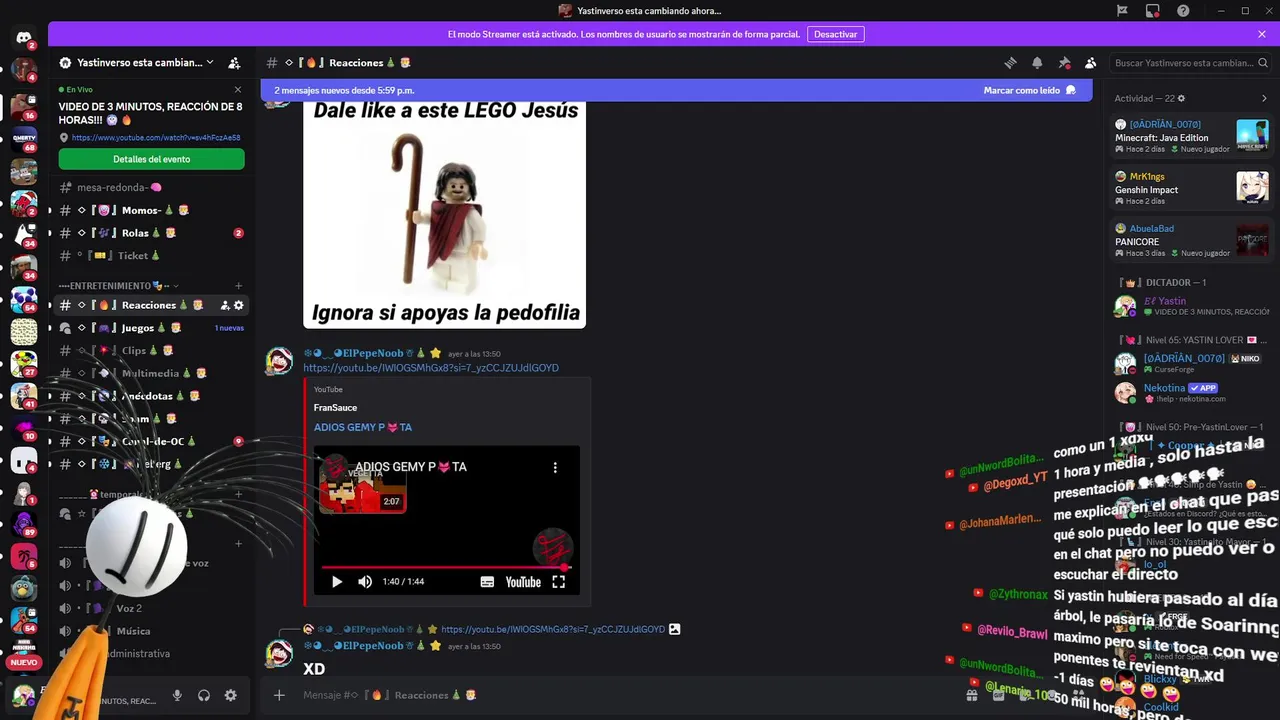Open the attachment plus button in message box
The image size is (1280, 720).
click(279, 695)
